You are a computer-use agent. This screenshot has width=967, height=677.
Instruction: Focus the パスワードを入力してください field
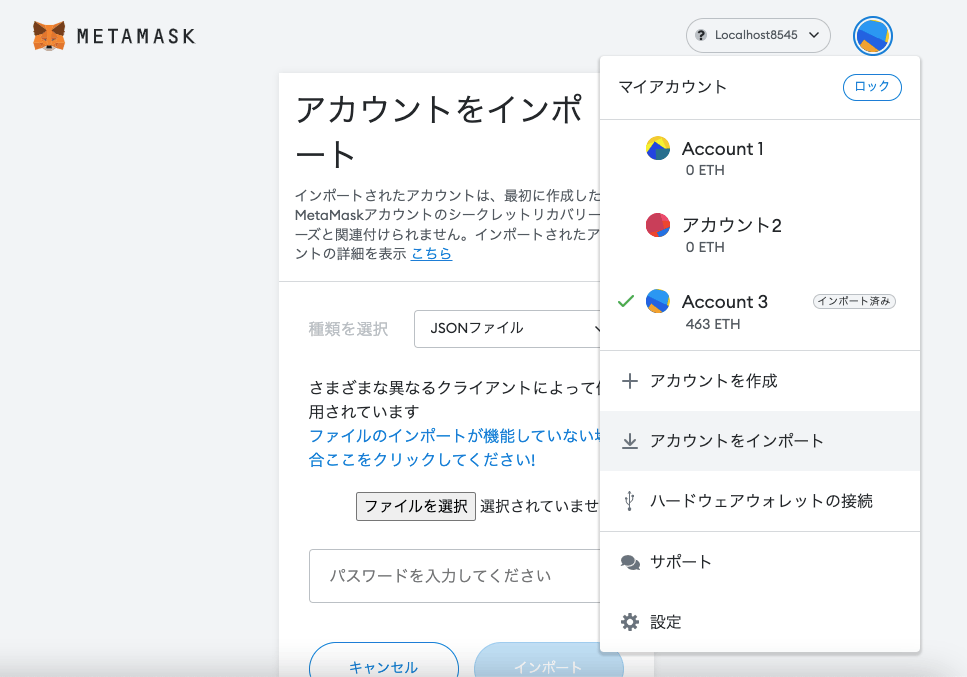pyautogui.click(x=455, y=576)
